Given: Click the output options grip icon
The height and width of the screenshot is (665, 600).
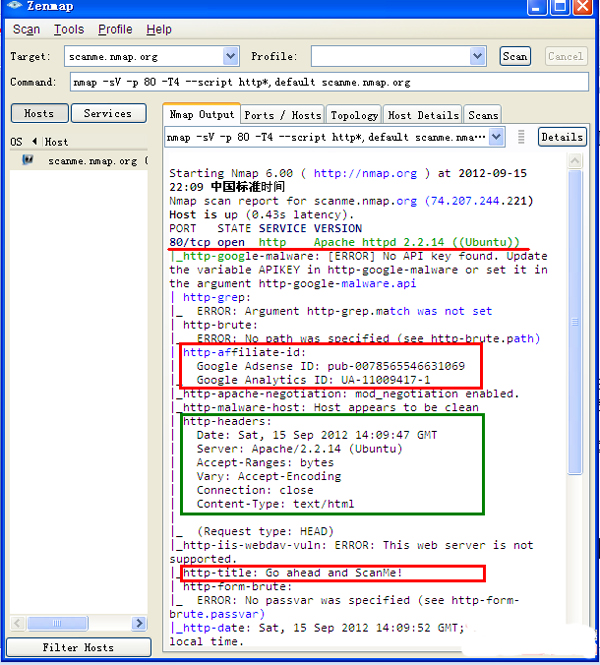Looking at the screenshot, I should pos(521,137).
